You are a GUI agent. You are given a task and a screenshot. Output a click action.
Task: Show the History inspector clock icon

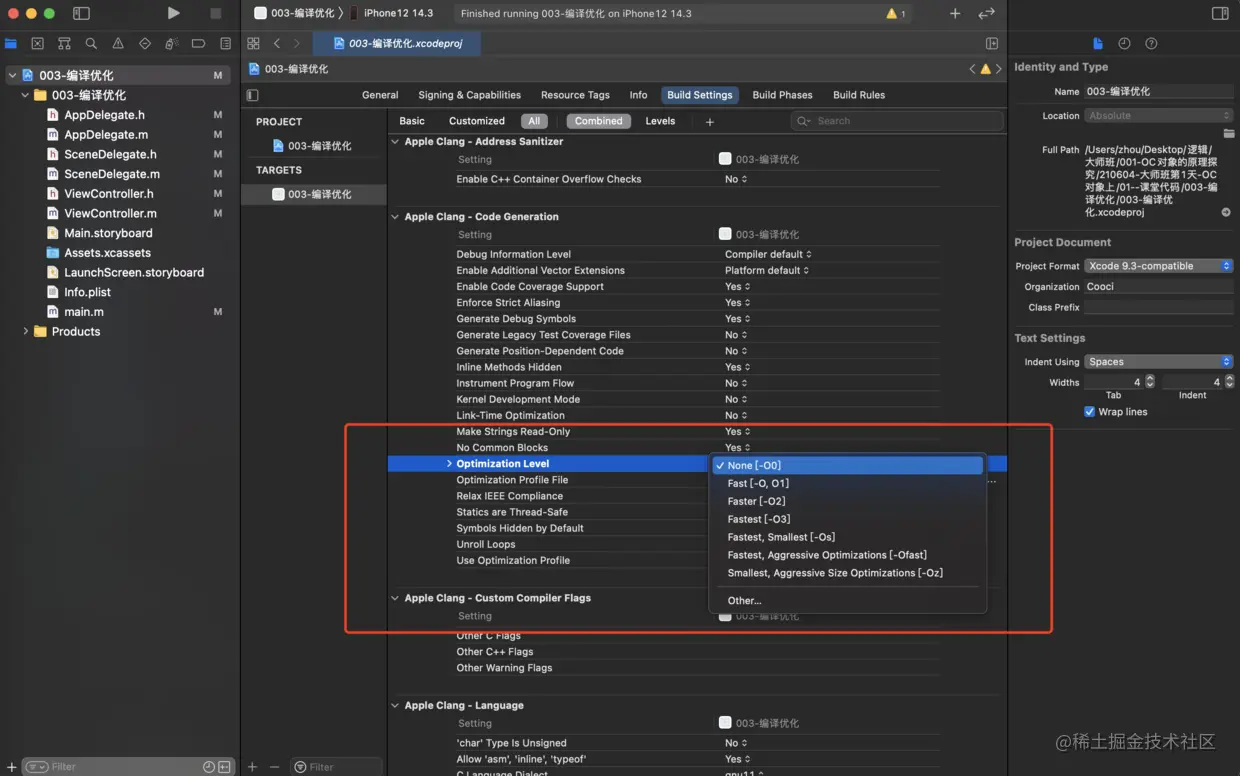1124,43
